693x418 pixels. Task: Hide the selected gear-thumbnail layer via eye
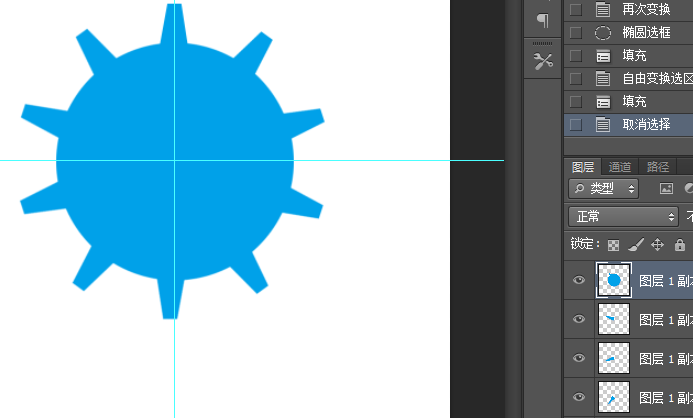pyautogui.click(x=579, y=280)
